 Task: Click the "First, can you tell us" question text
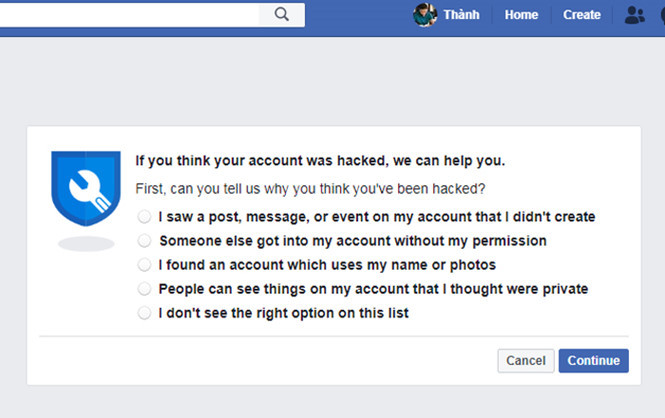tap(311, 189)
